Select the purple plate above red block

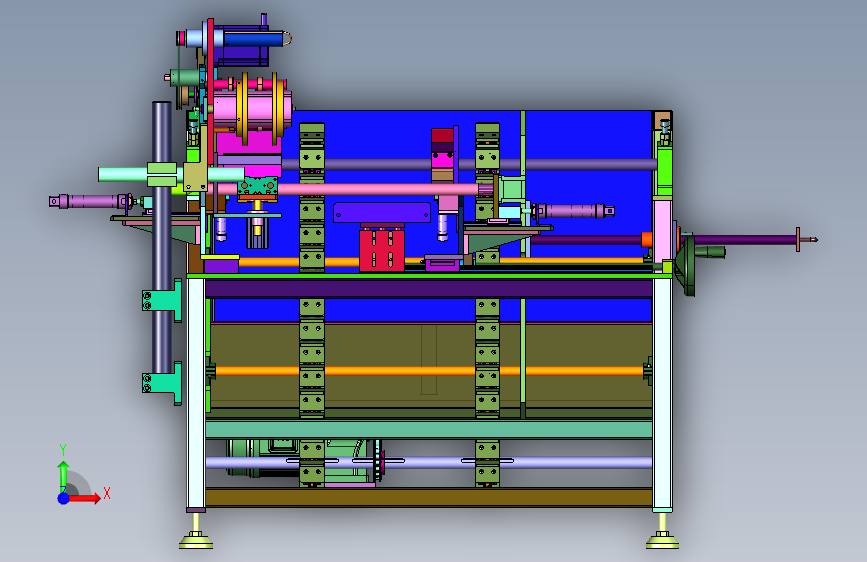pos(382,213)
